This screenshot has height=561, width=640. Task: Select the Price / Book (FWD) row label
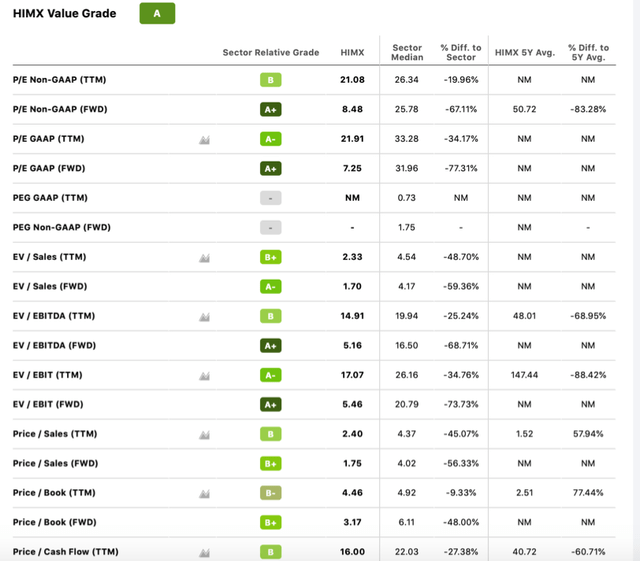(55, 523)
